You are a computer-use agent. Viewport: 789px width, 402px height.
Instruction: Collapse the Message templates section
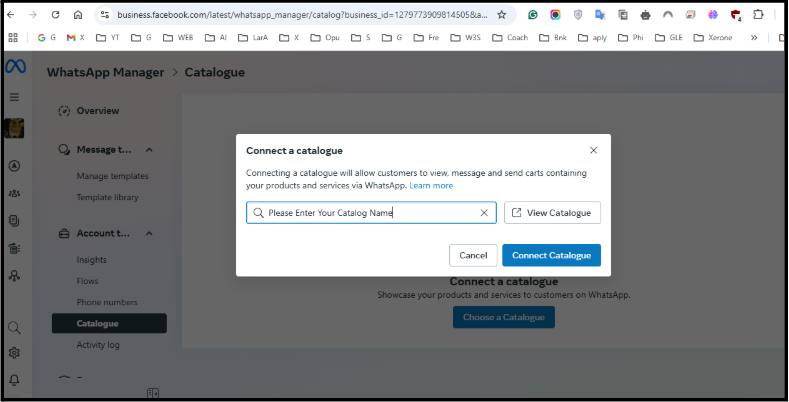click(x=149, y=150)
